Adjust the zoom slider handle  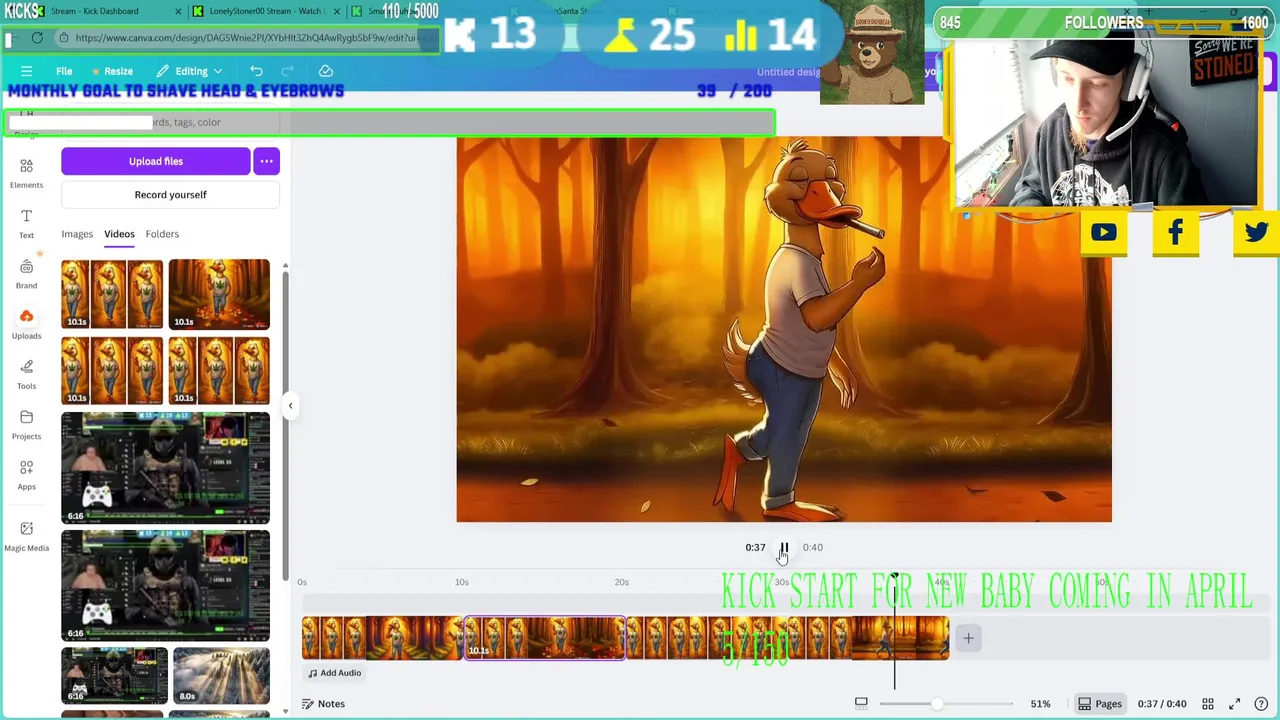coord(936,704)
